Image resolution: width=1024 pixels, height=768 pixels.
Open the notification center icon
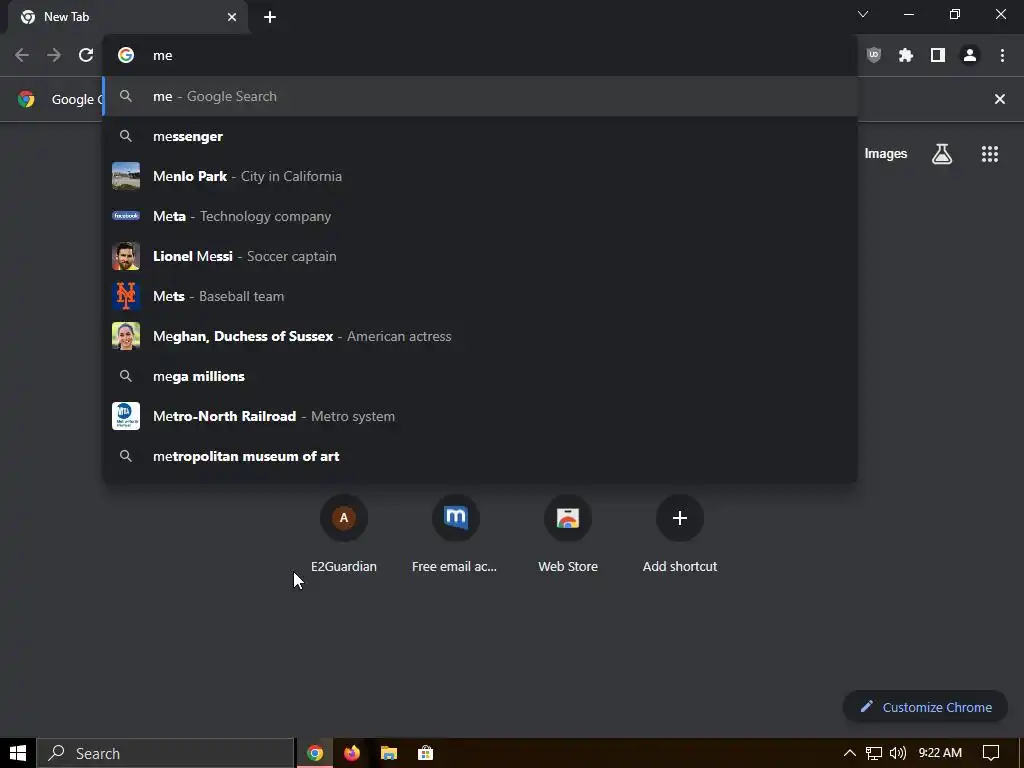[991, 753]
